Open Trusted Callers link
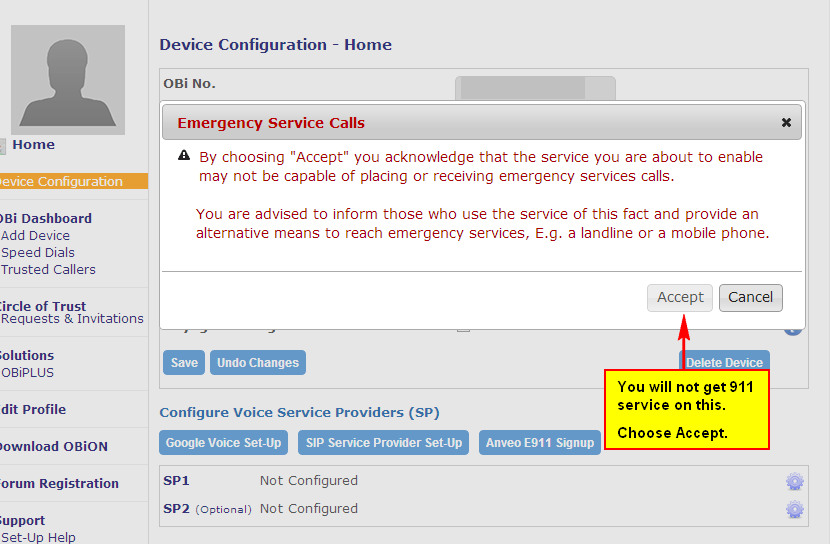This screenshot has width=830, height=544. coord(48,269)
